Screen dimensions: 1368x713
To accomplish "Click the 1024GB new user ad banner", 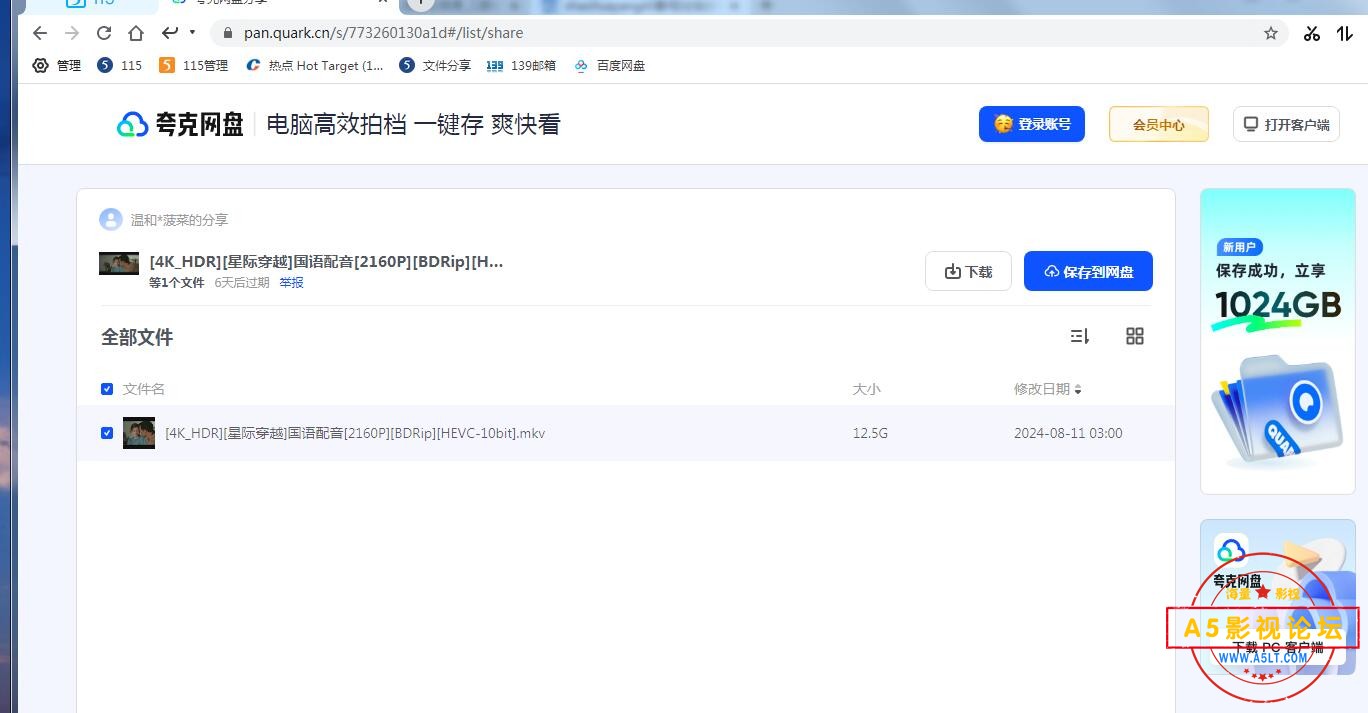I will click(1277, 341).
